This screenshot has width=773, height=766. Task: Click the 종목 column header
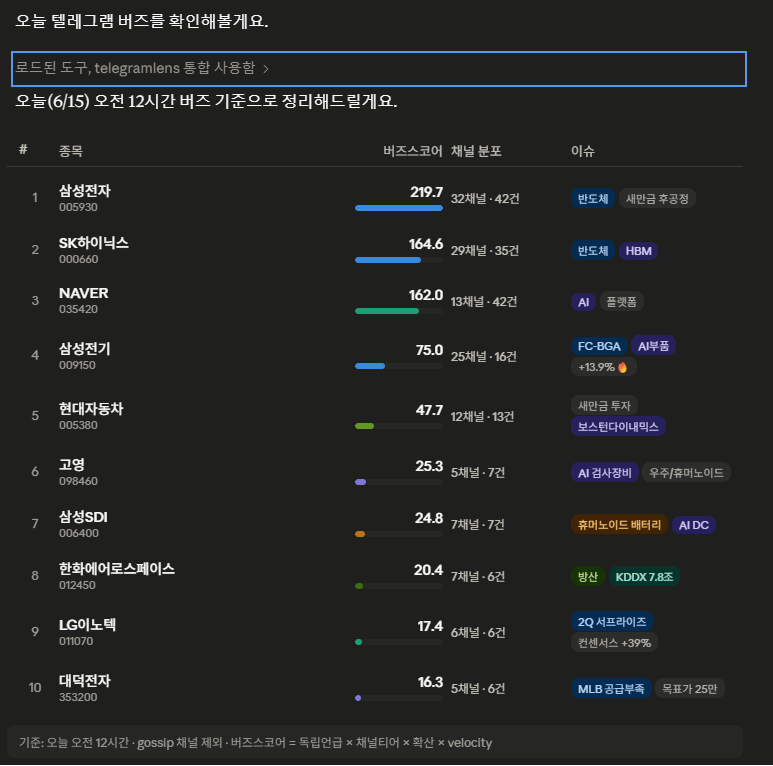tap(70, 151)
